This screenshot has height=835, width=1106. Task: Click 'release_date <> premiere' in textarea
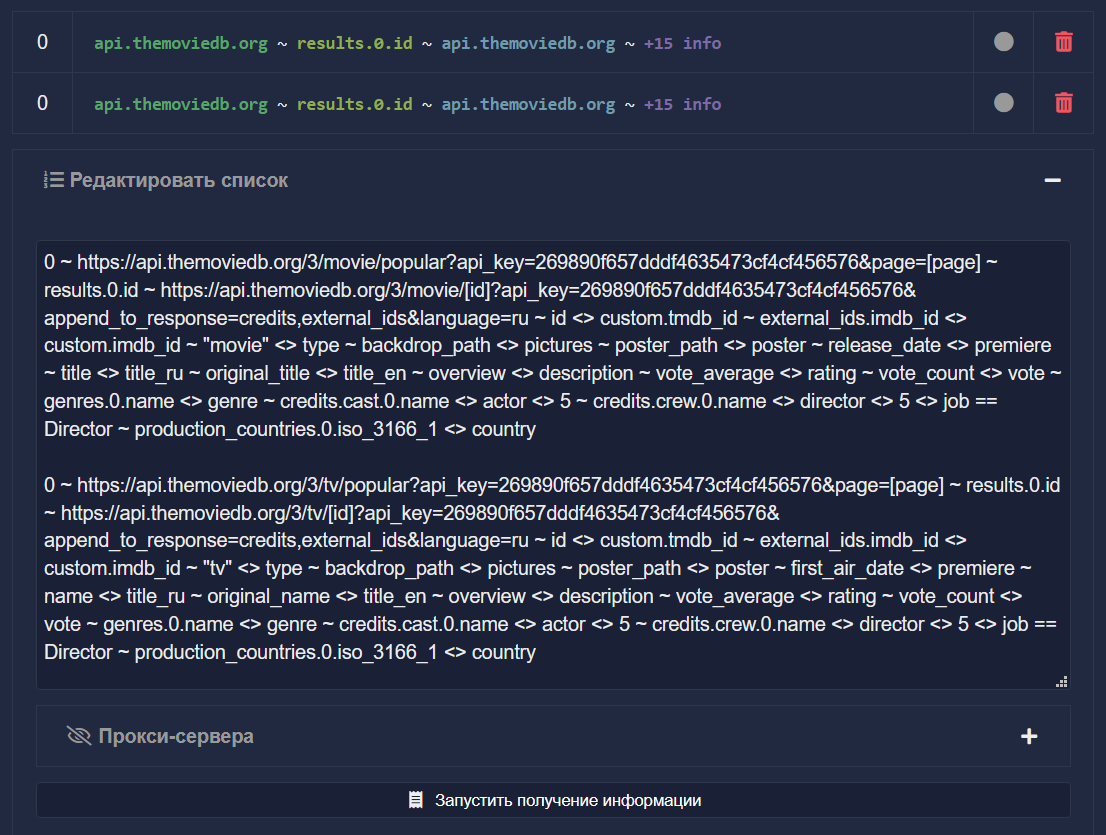point(940,346)
